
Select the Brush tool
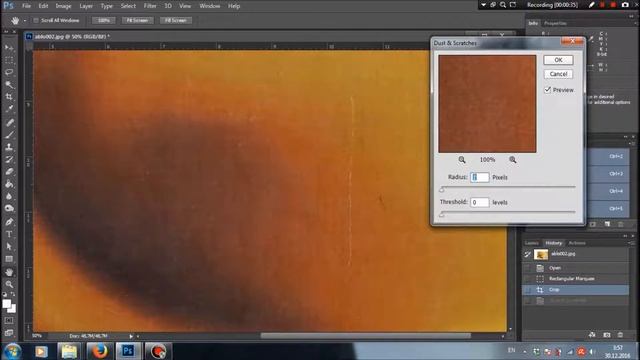[x=9, y=135]
